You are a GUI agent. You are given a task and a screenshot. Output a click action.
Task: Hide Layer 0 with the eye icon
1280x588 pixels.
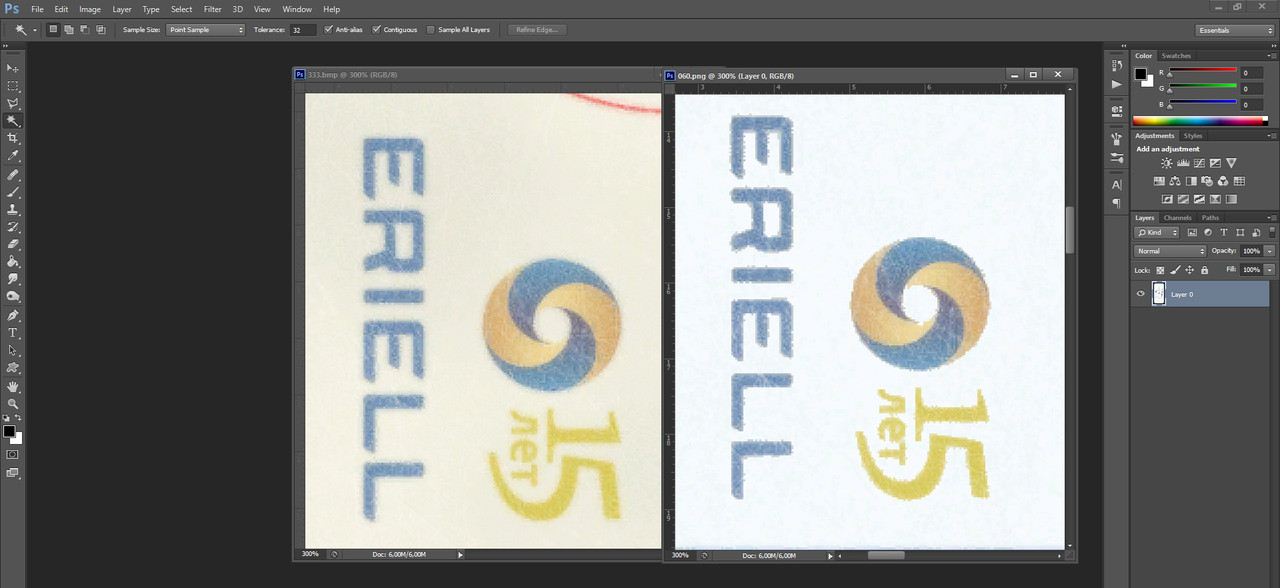pyautogui.click(x=1140, y=294)
